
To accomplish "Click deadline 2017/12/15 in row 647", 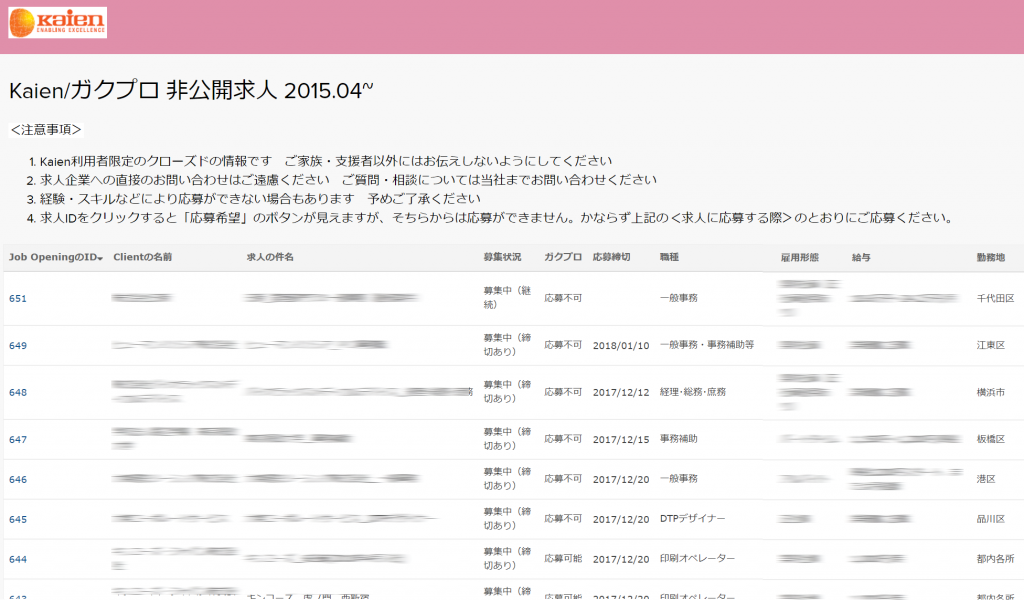I will (x=621, y=439).
